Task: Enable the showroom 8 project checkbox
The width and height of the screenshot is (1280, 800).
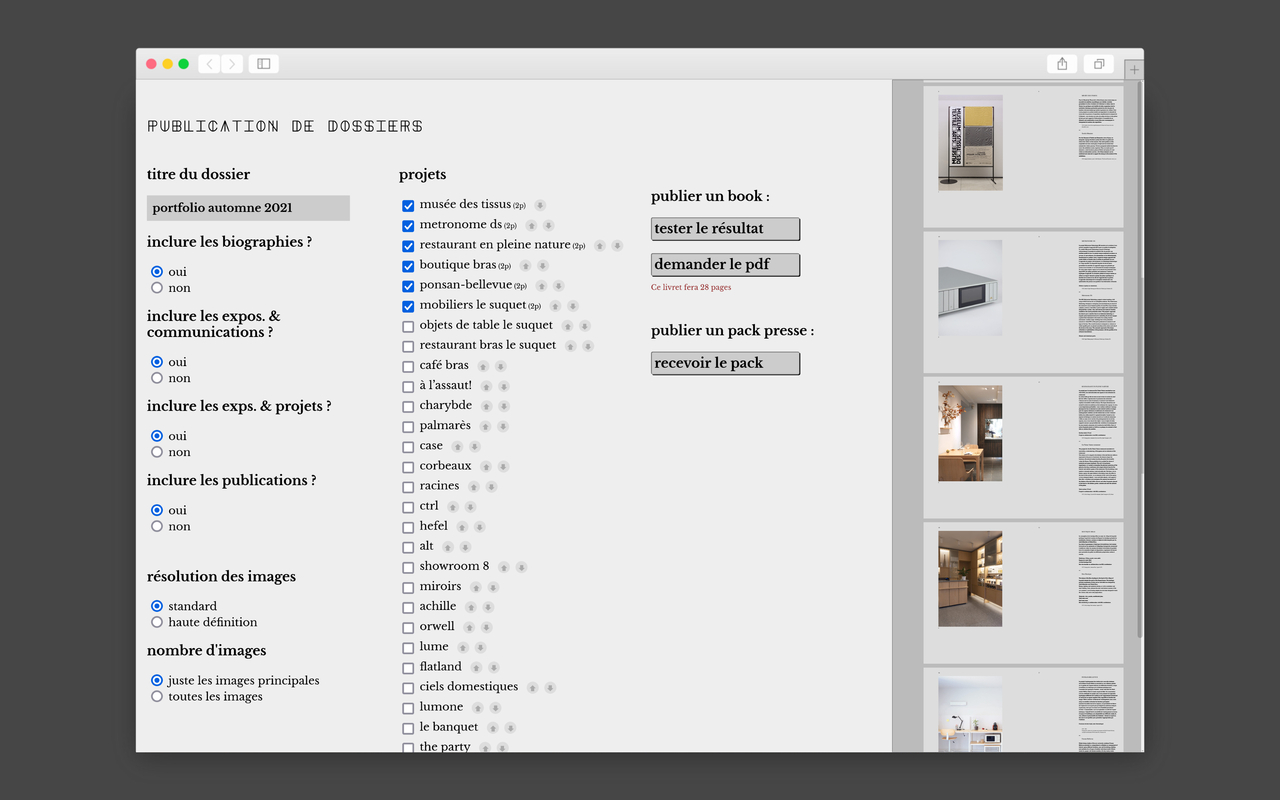Action: tap(408, 567)
